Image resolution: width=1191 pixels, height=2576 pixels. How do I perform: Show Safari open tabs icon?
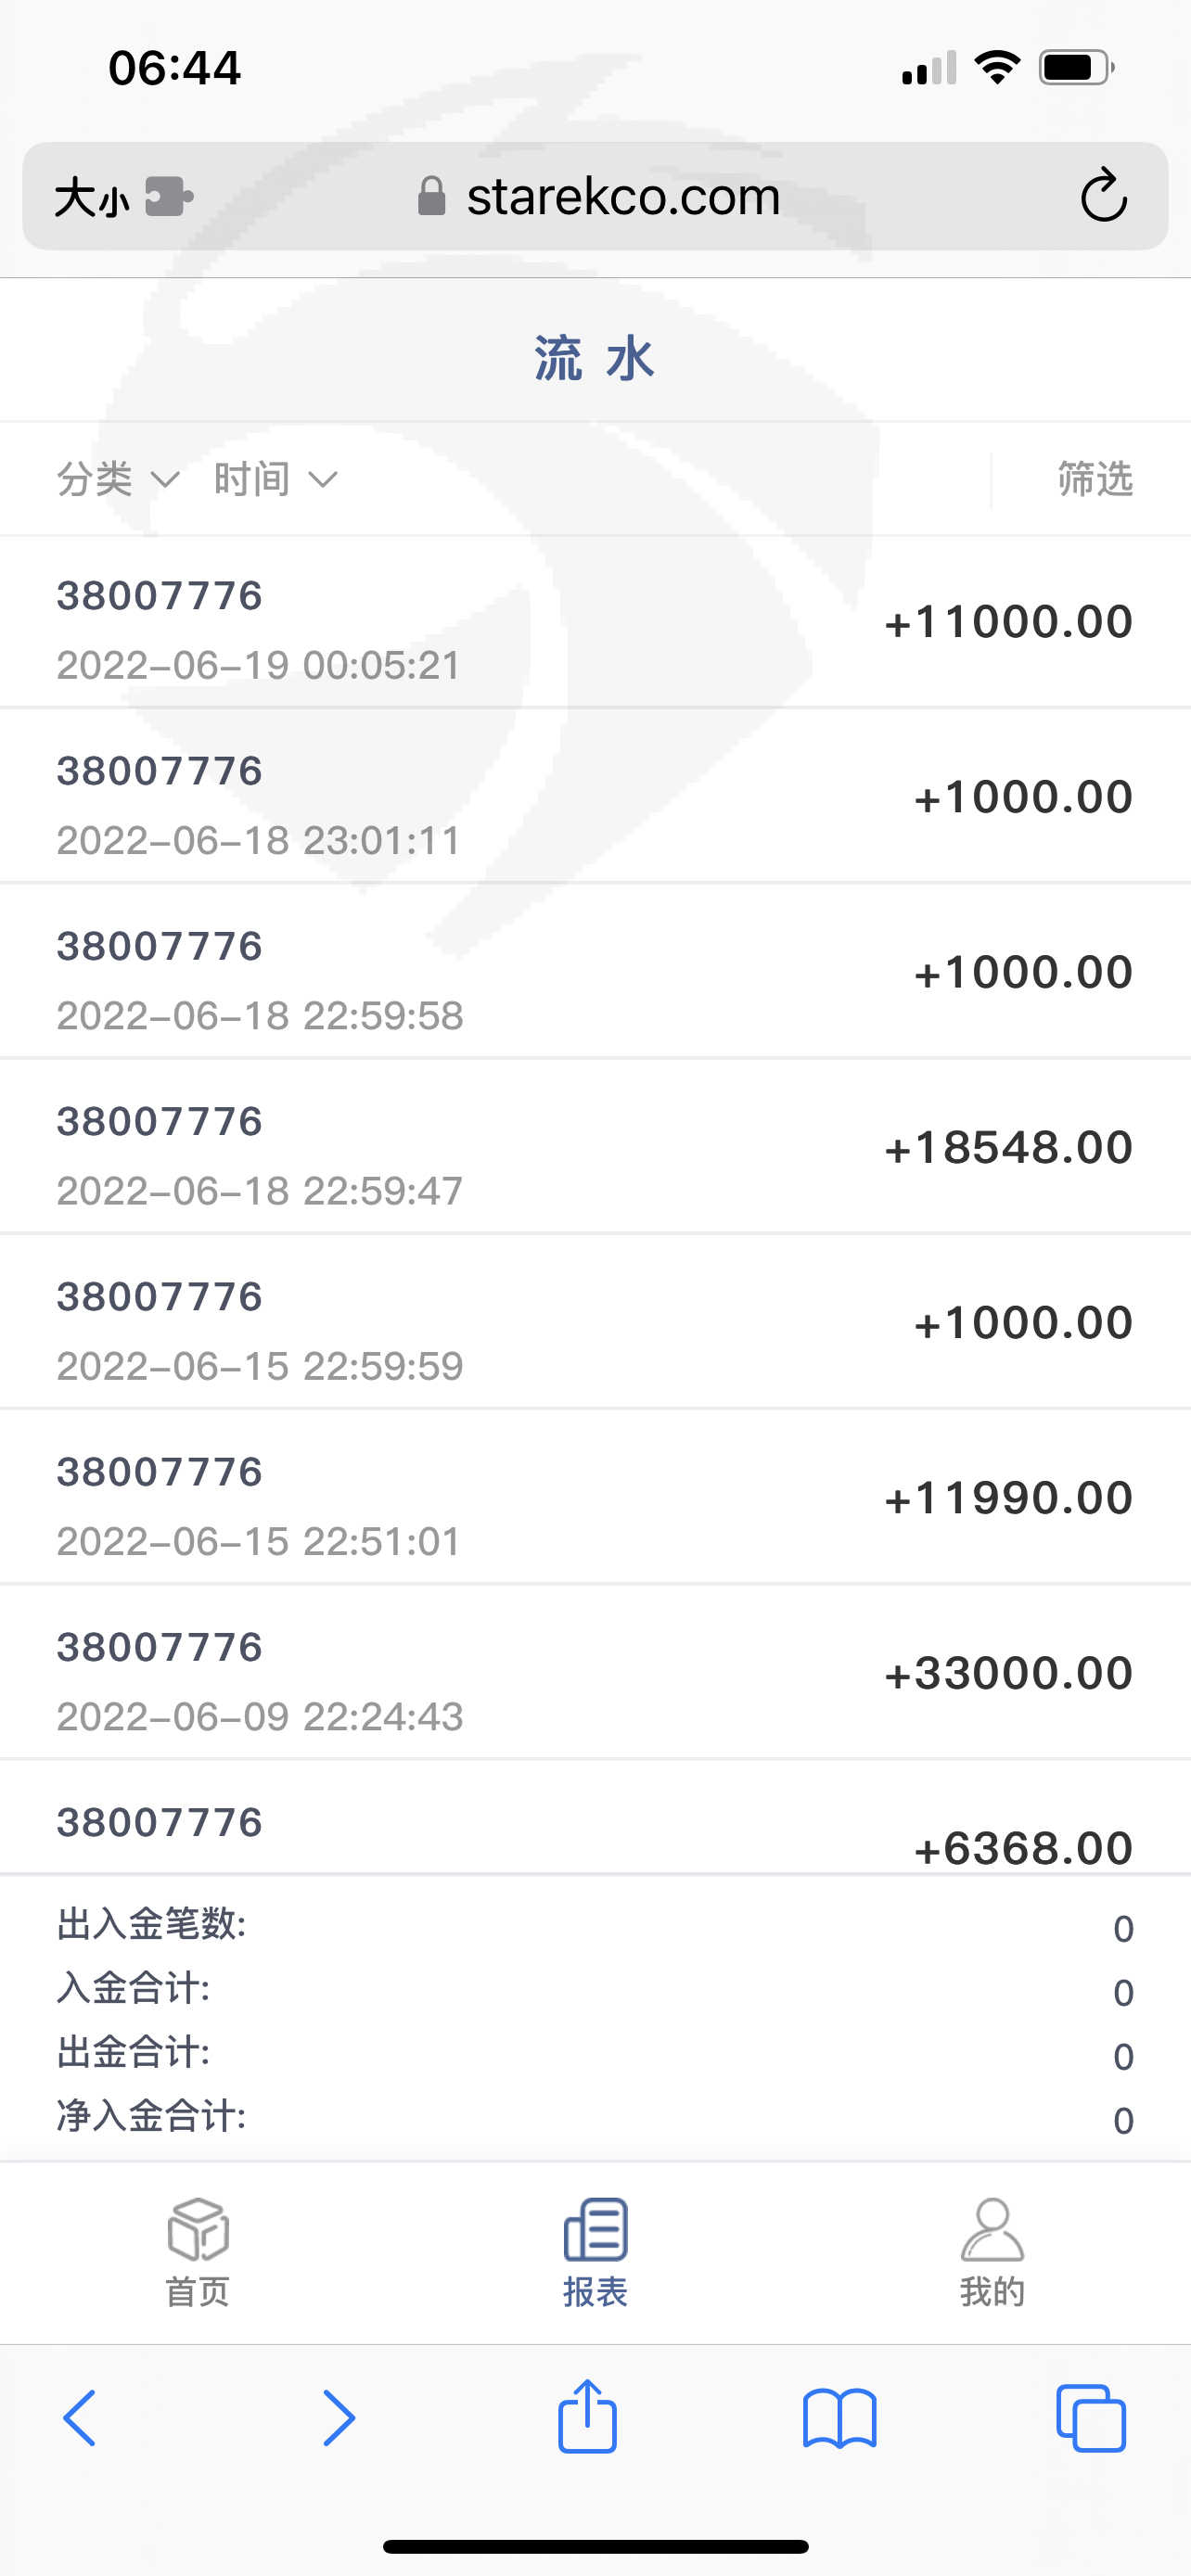[1091, 2418]
